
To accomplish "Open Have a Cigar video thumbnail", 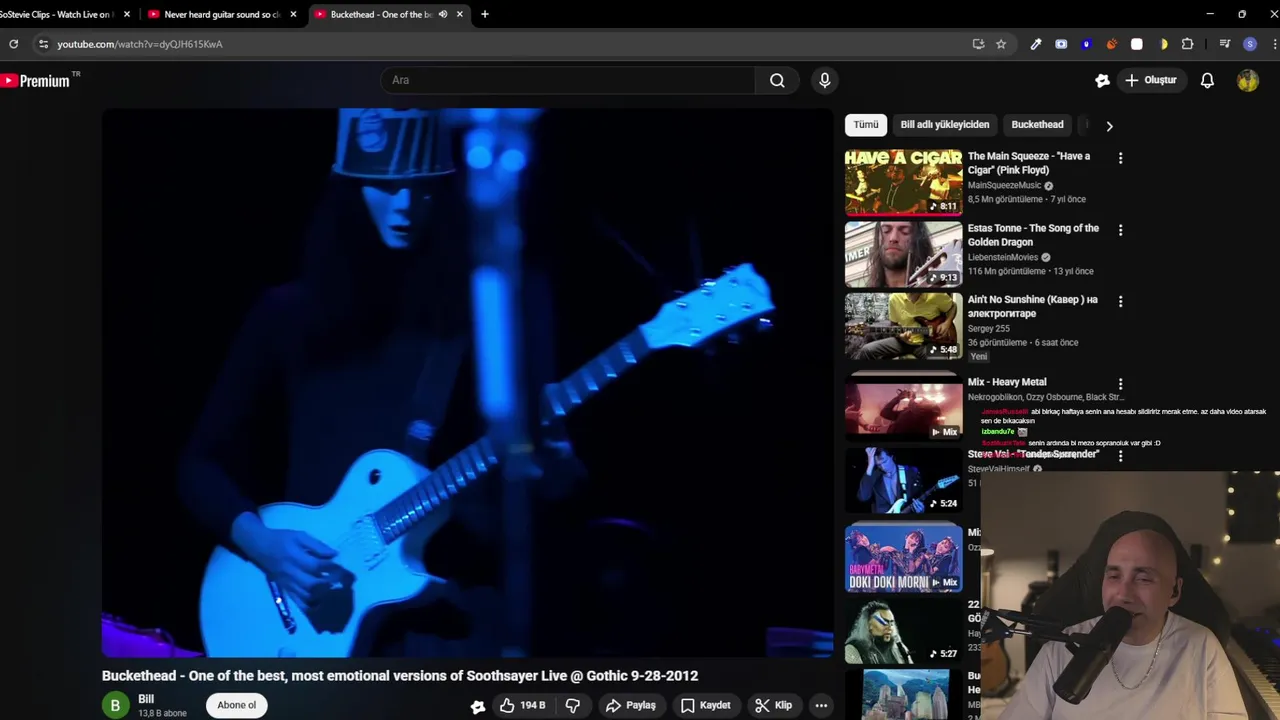I will 903,183.
